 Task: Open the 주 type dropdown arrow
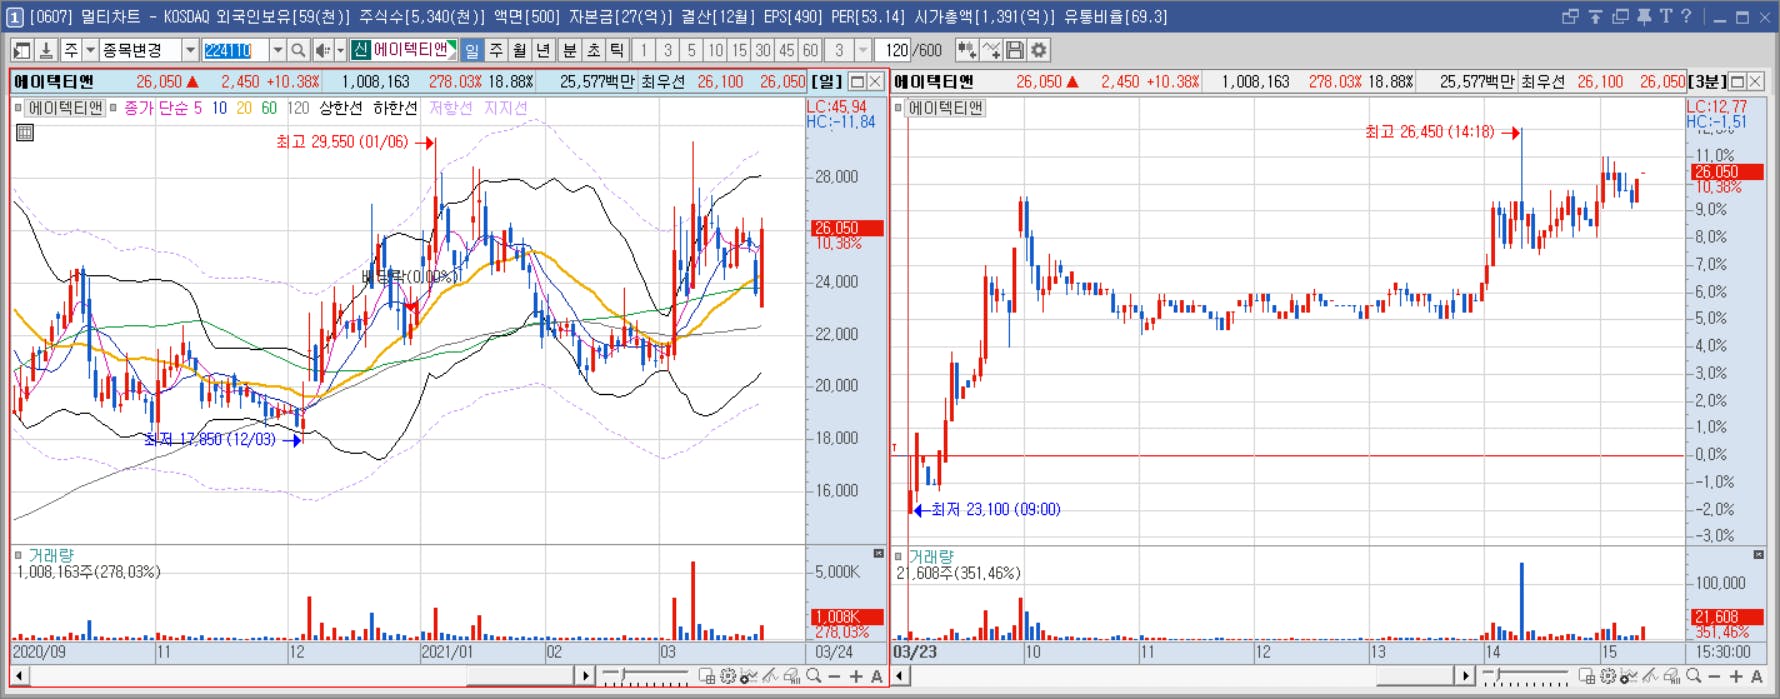tap(90, 50)
